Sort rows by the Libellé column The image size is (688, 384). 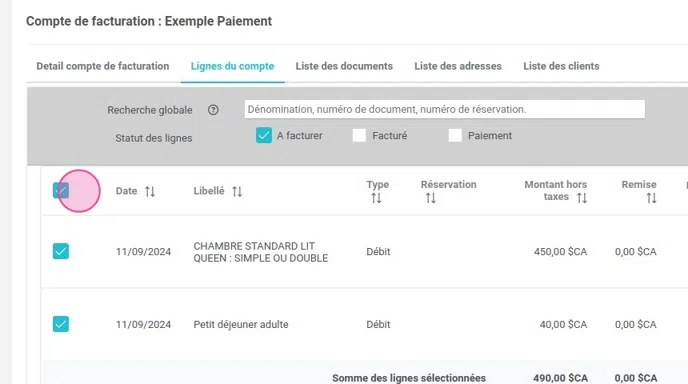click(237, 191)
